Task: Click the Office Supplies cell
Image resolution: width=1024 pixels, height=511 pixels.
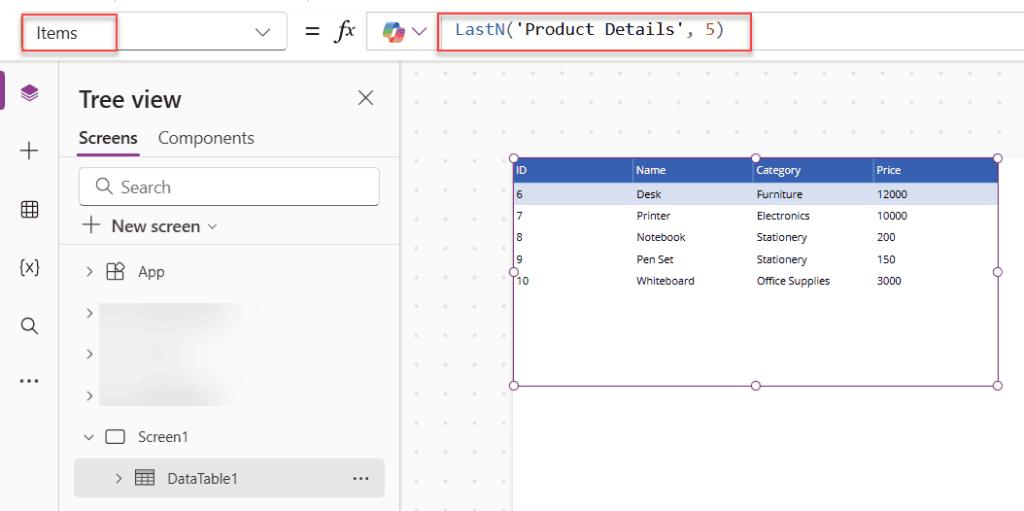Action: click(x=793, y=281)
